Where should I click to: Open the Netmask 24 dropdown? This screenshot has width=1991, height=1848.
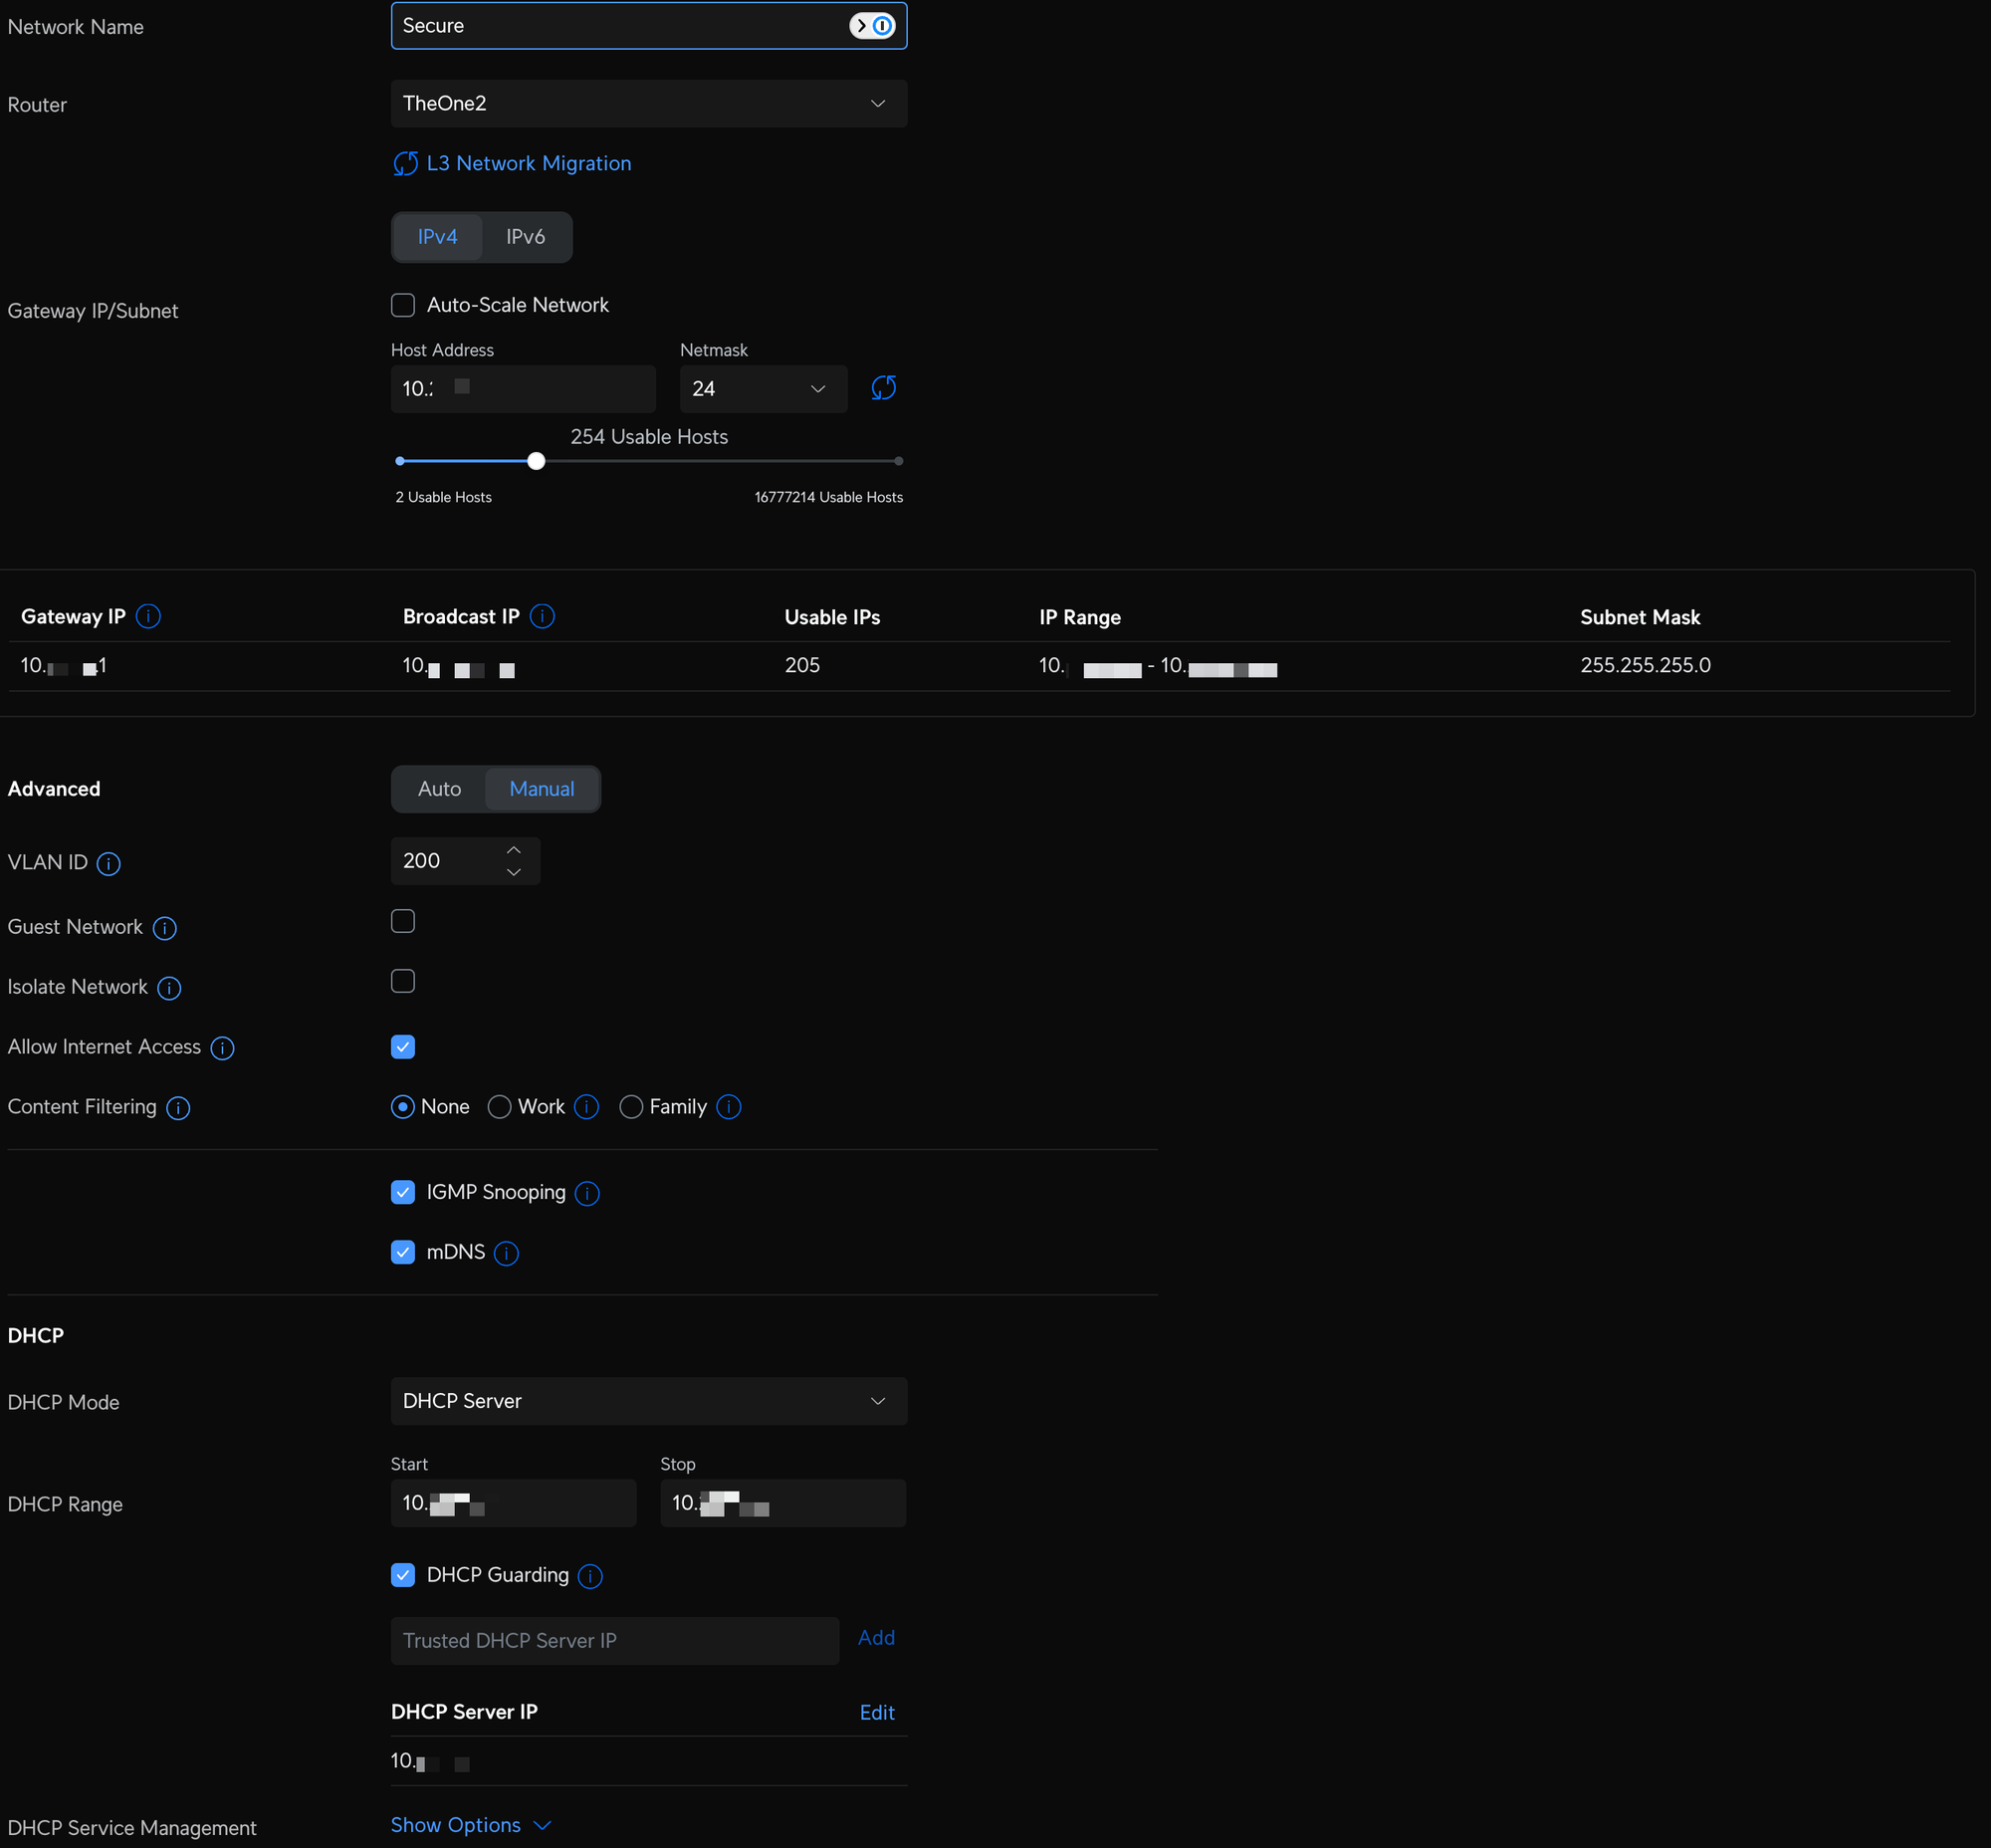coord(762,389)
